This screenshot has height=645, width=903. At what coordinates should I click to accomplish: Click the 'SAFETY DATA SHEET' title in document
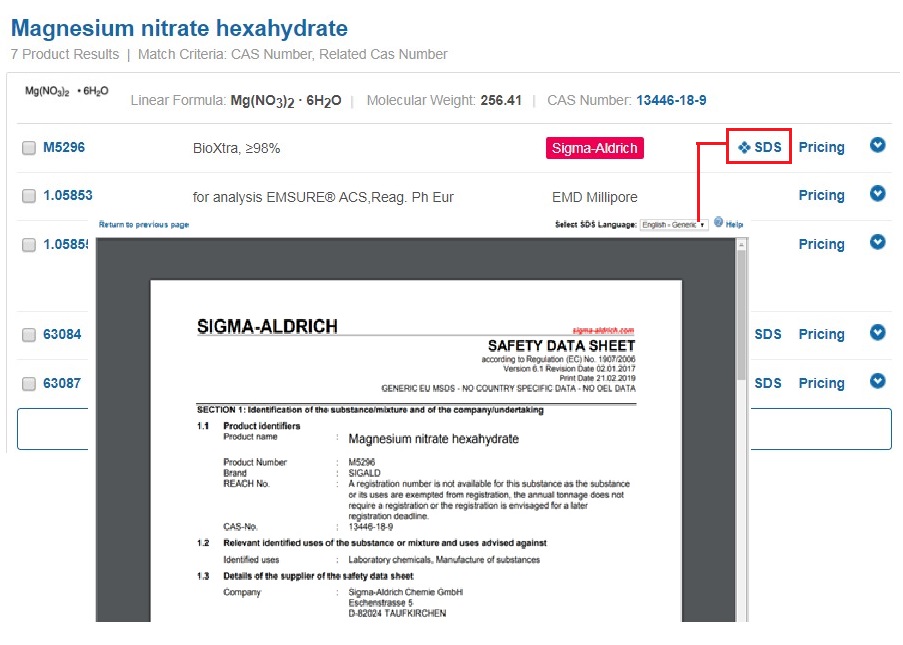[561, 346]
